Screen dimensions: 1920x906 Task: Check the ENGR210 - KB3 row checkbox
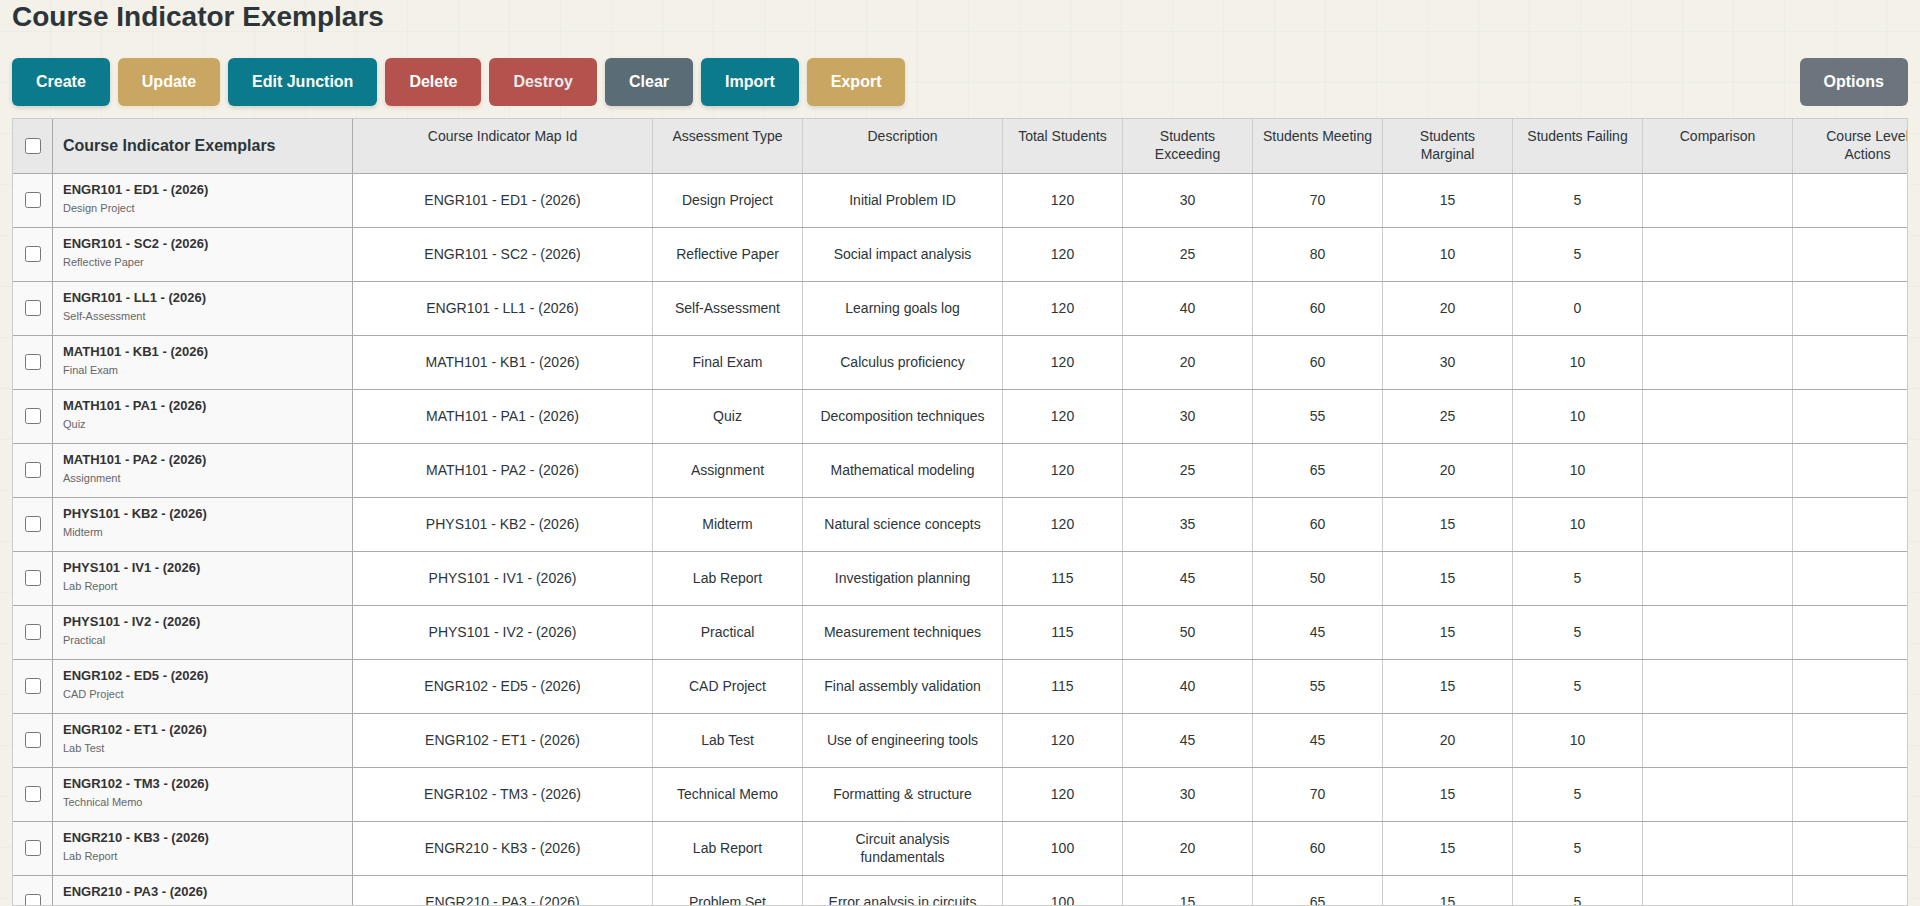pyautogui.click(x=32, y=848)
